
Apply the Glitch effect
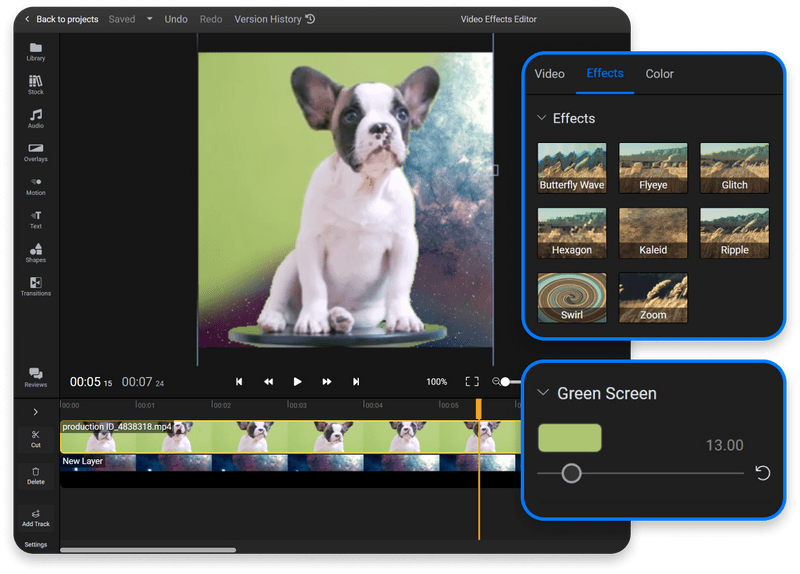734,168
